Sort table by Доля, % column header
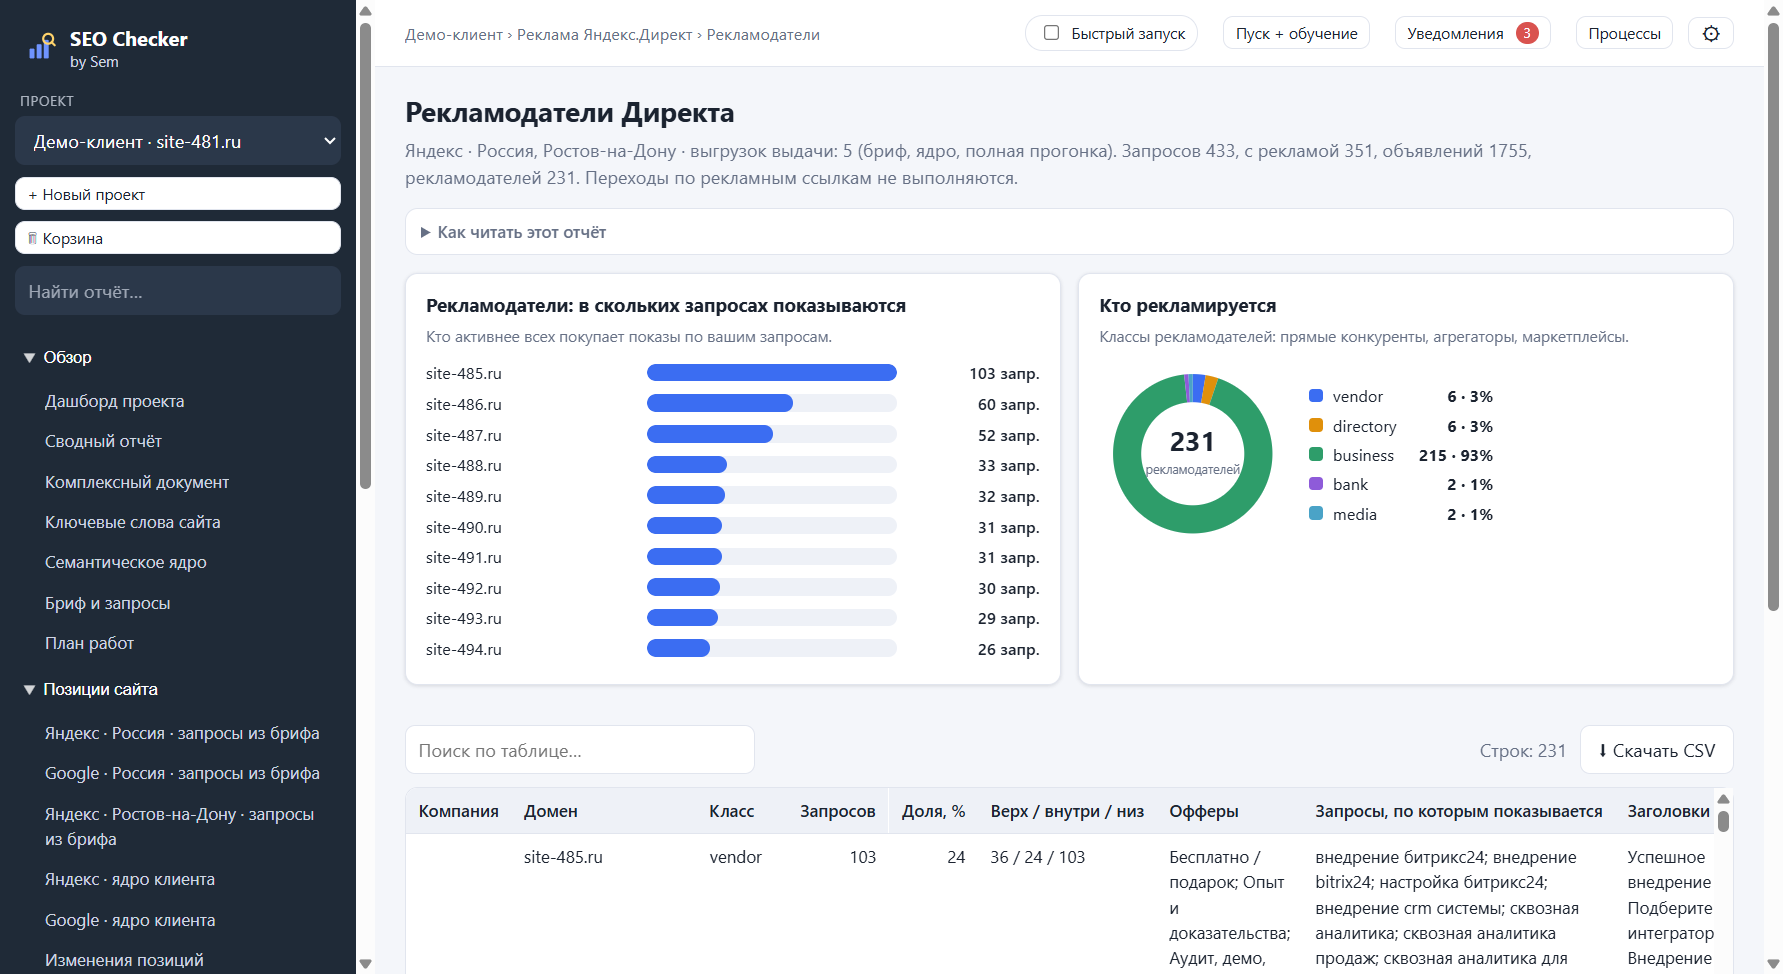This screenshot has height=974, width=1783. pyautogui.click(x=933, y=811)
